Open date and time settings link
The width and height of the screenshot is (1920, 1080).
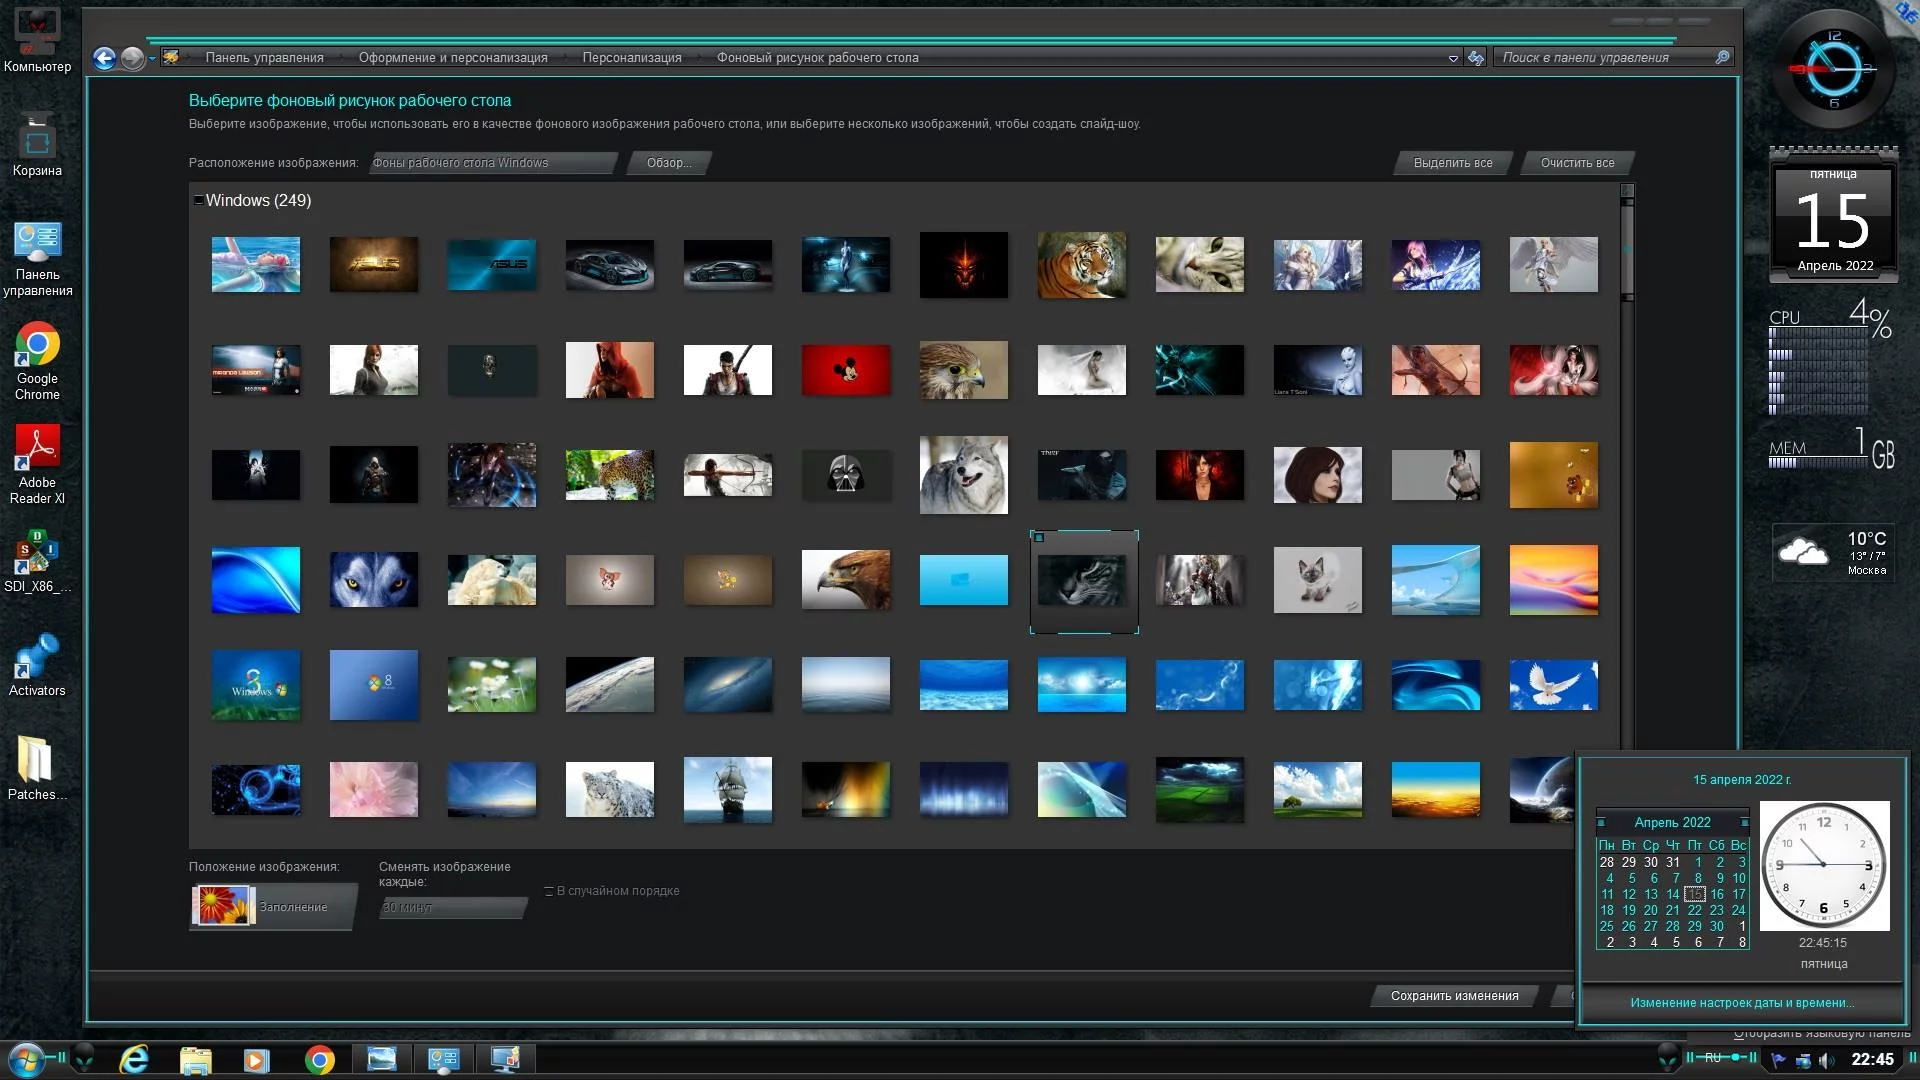click(1741, 1003)
